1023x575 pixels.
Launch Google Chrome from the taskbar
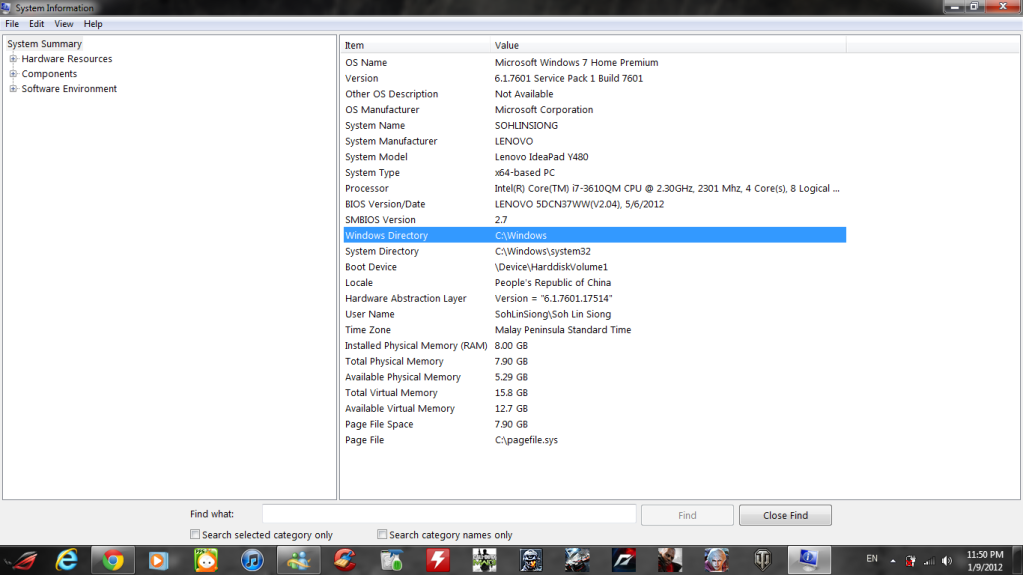pyautogui.click(x=112, y=559)
